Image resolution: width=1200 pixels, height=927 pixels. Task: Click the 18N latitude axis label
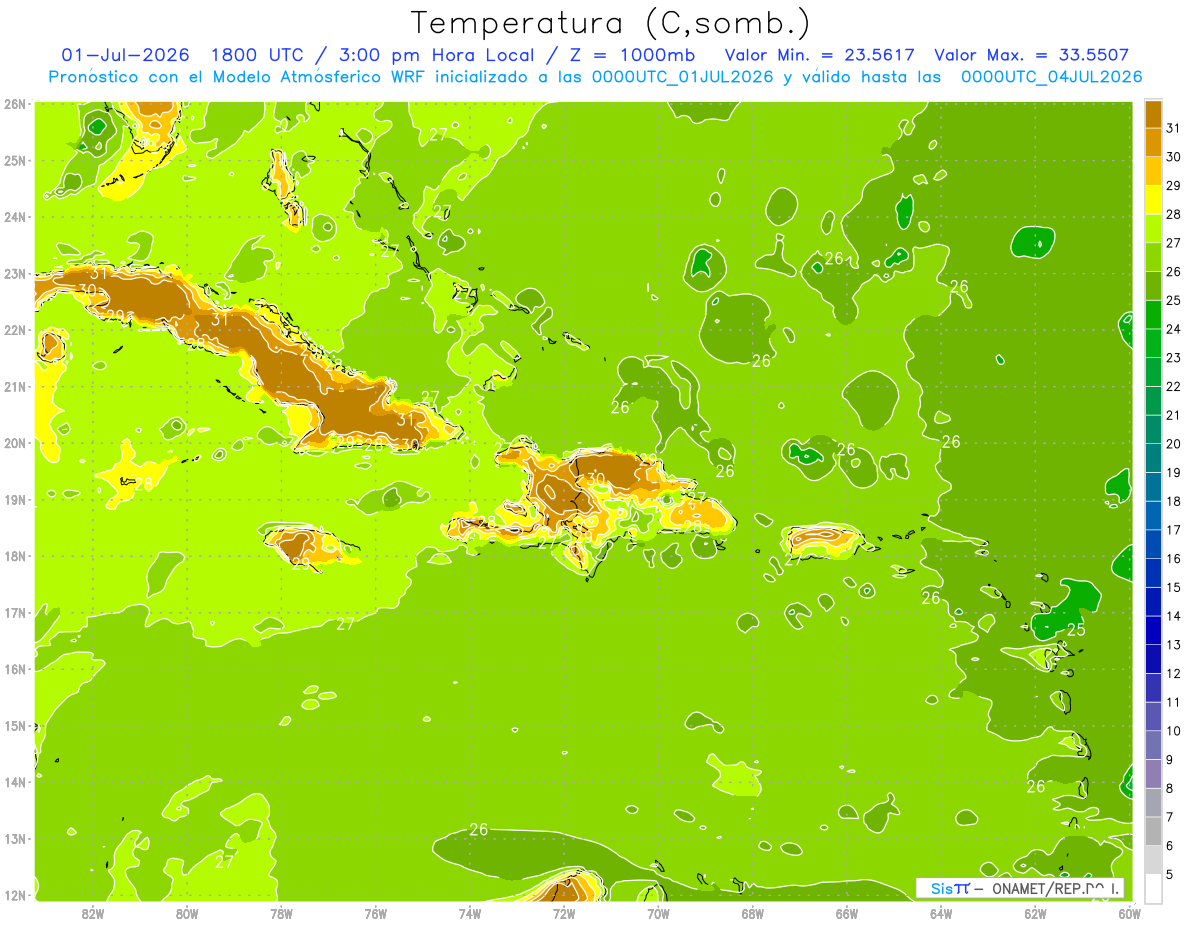14,556
